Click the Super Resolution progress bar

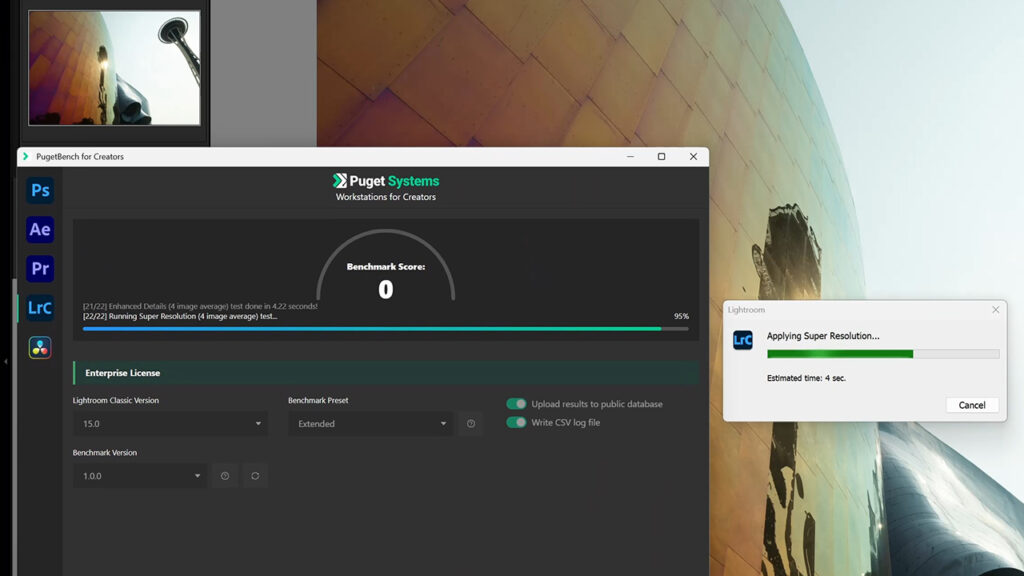883,354
